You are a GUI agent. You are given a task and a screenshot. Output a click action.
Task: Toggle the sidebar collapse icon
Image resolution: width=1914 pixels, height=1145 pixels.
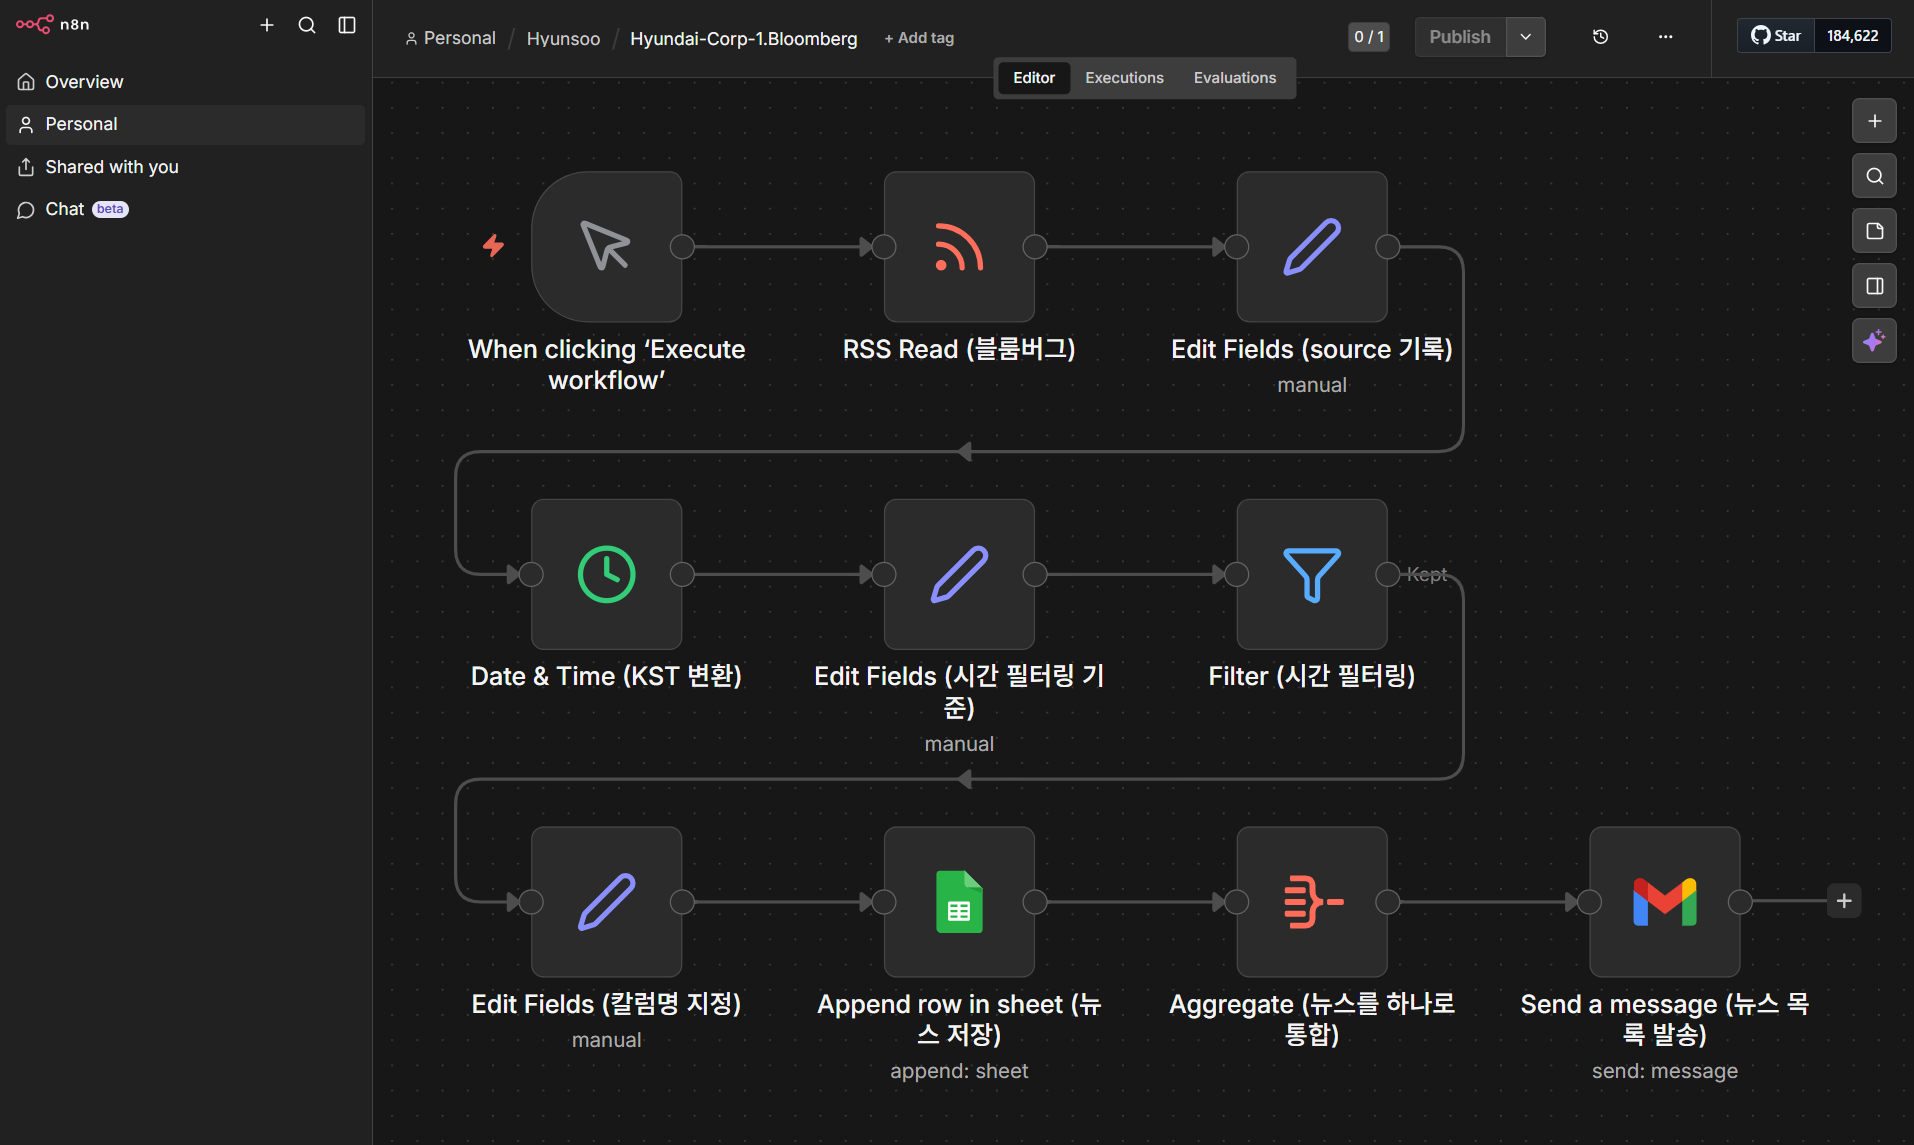(347, 25)
